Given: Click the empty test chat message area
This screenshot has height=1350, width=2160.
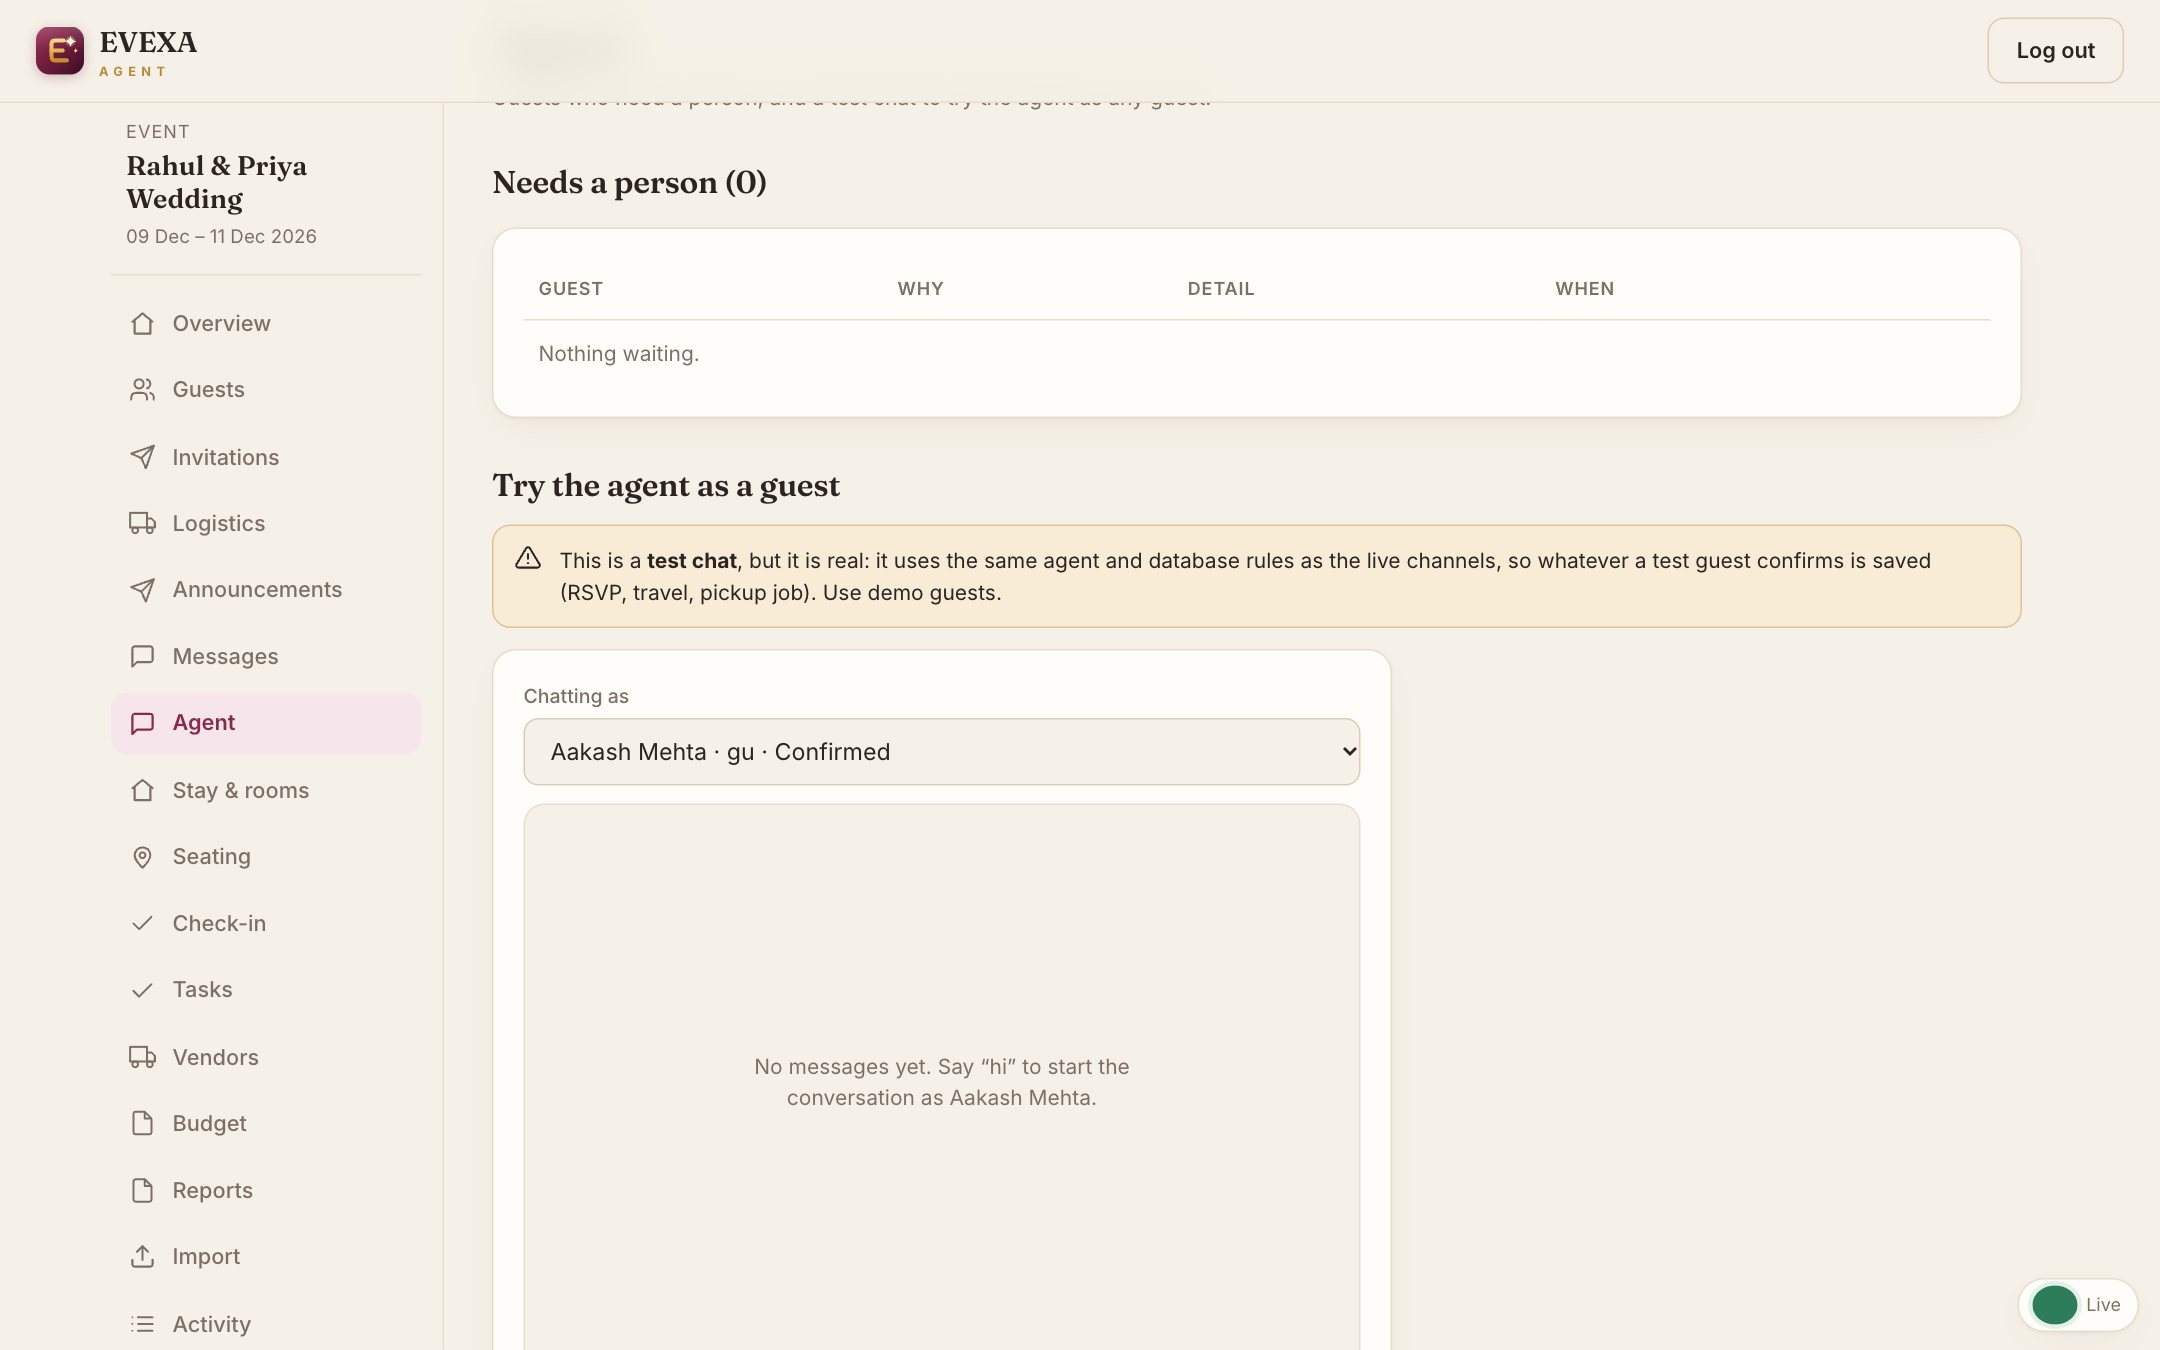Looking at the screenshot, I should pos(941,1078).
